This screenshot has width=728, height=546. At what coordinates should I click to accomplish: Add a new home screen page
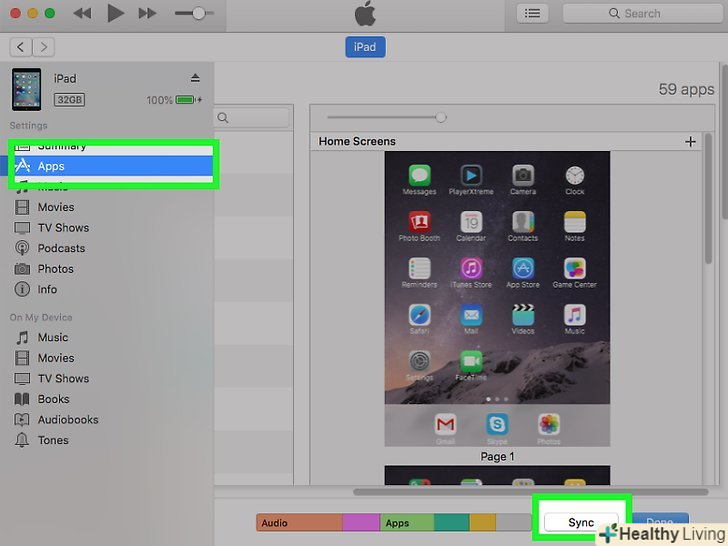point(690,142)
